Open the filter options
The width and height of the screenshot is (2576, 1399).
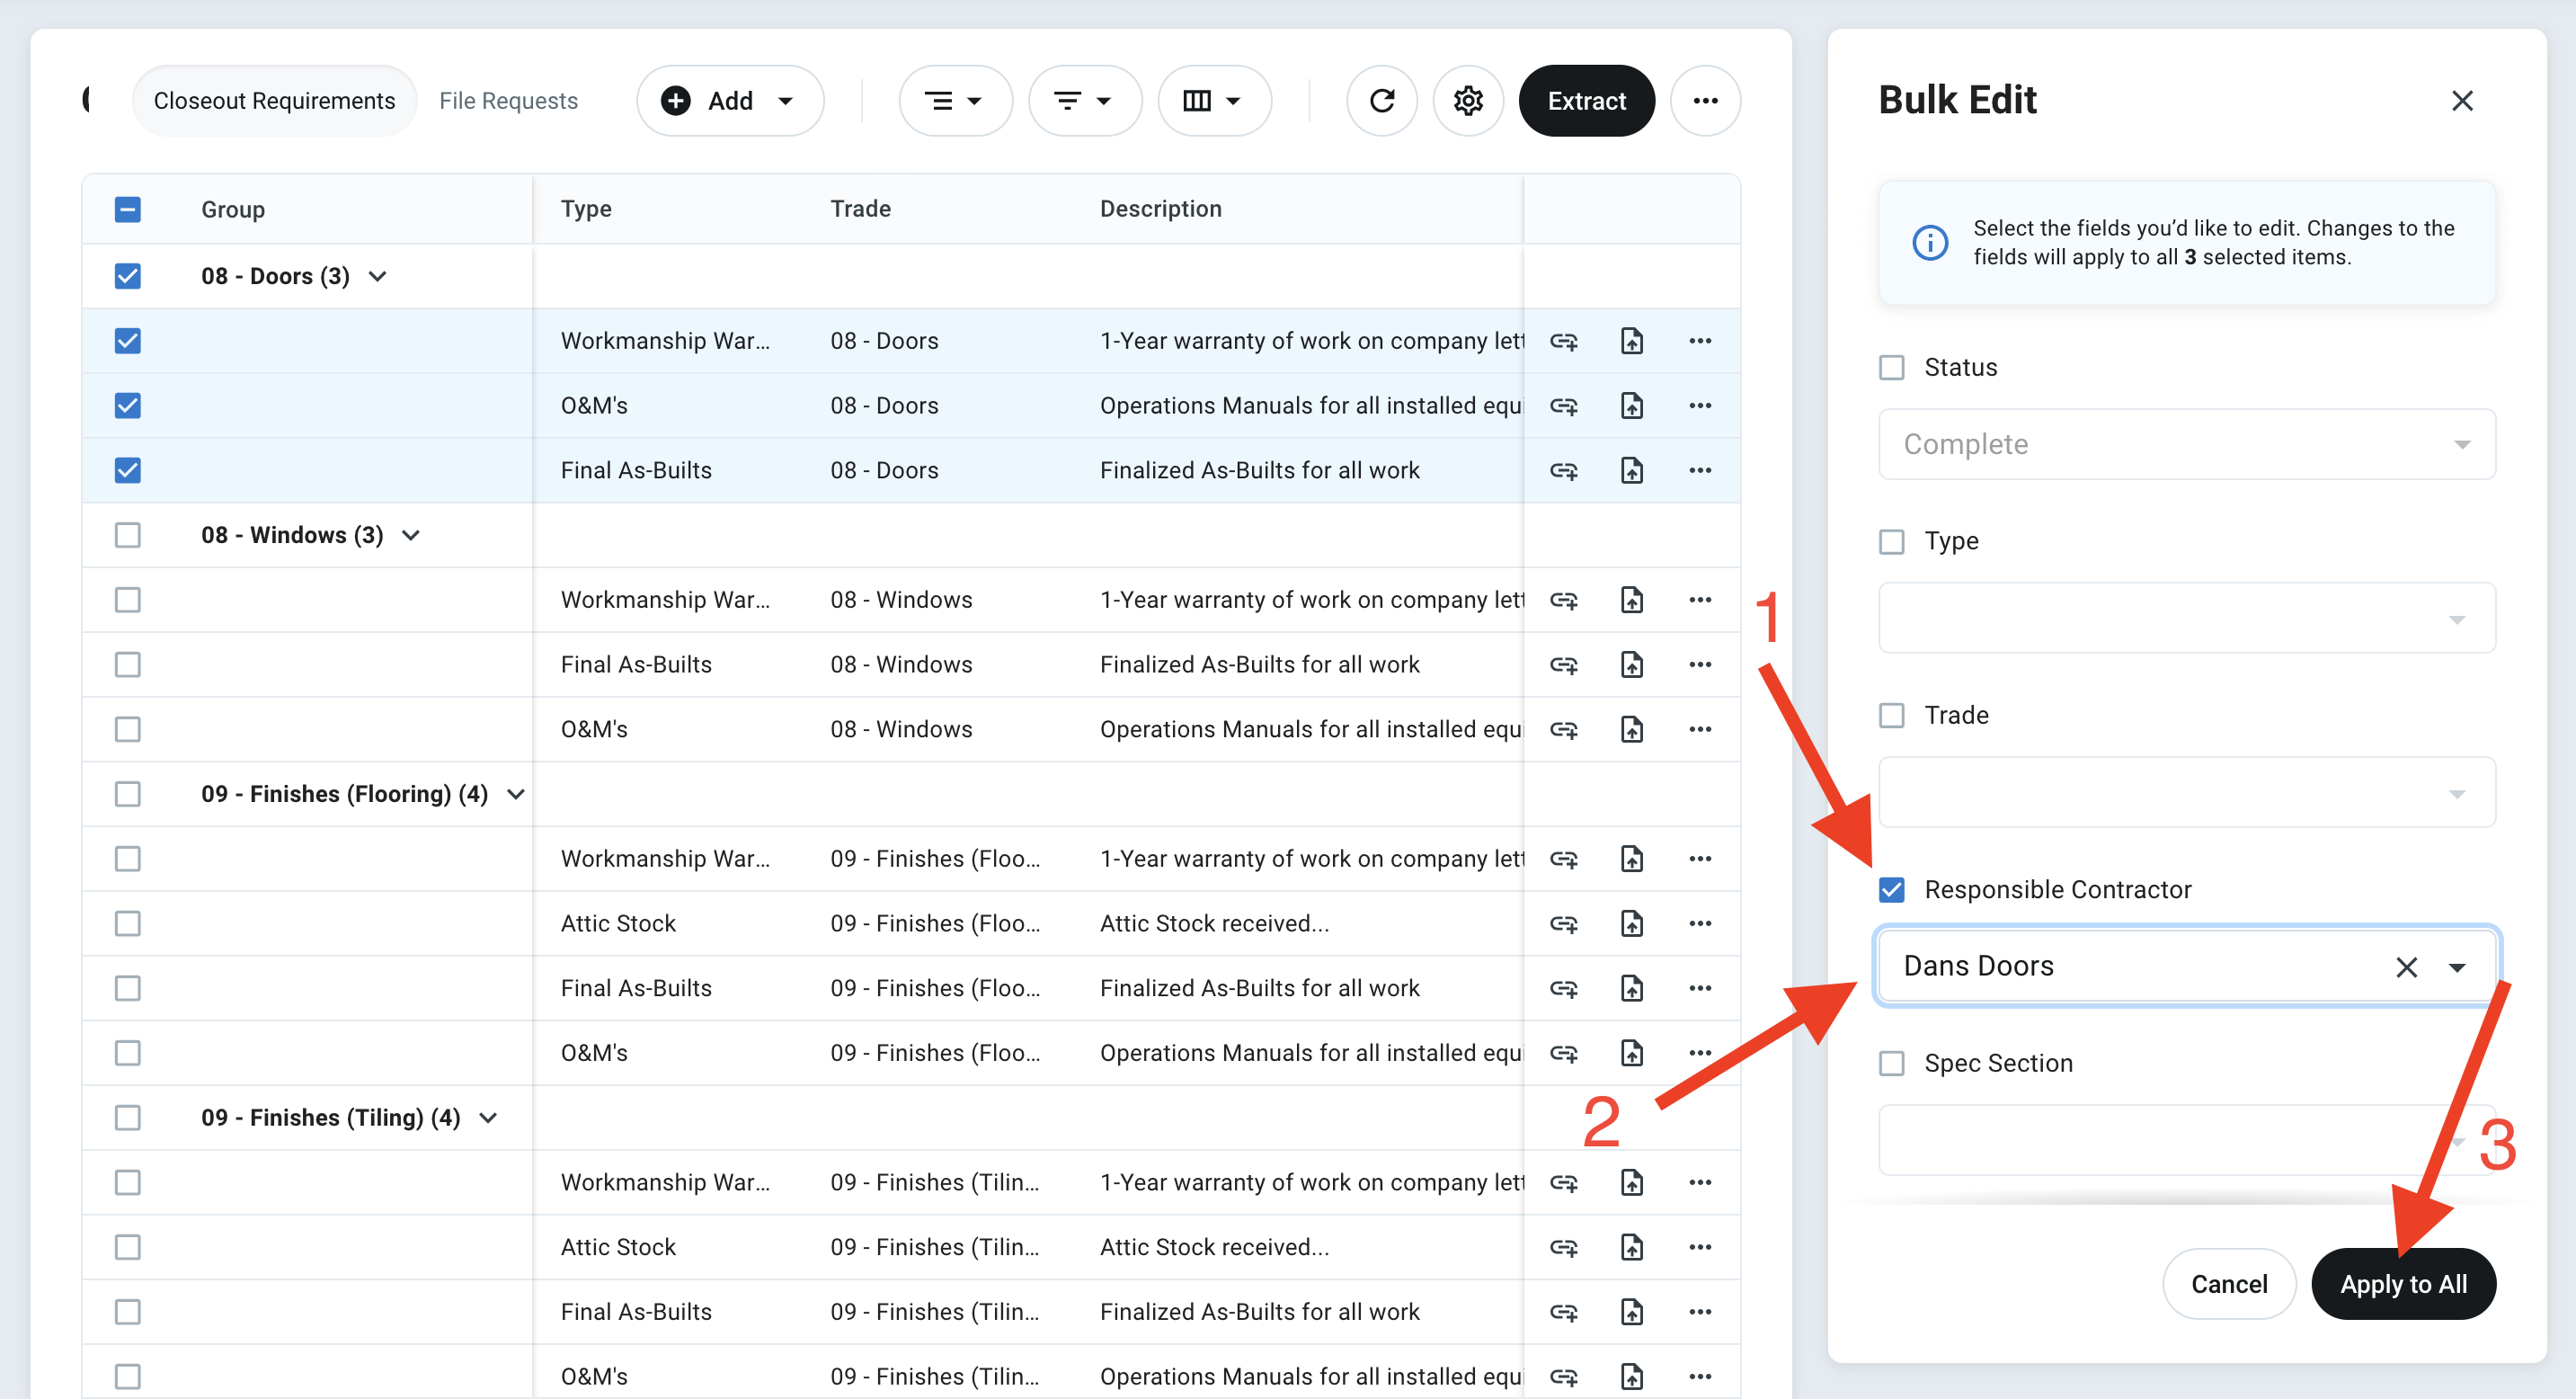click(1084, 100)
